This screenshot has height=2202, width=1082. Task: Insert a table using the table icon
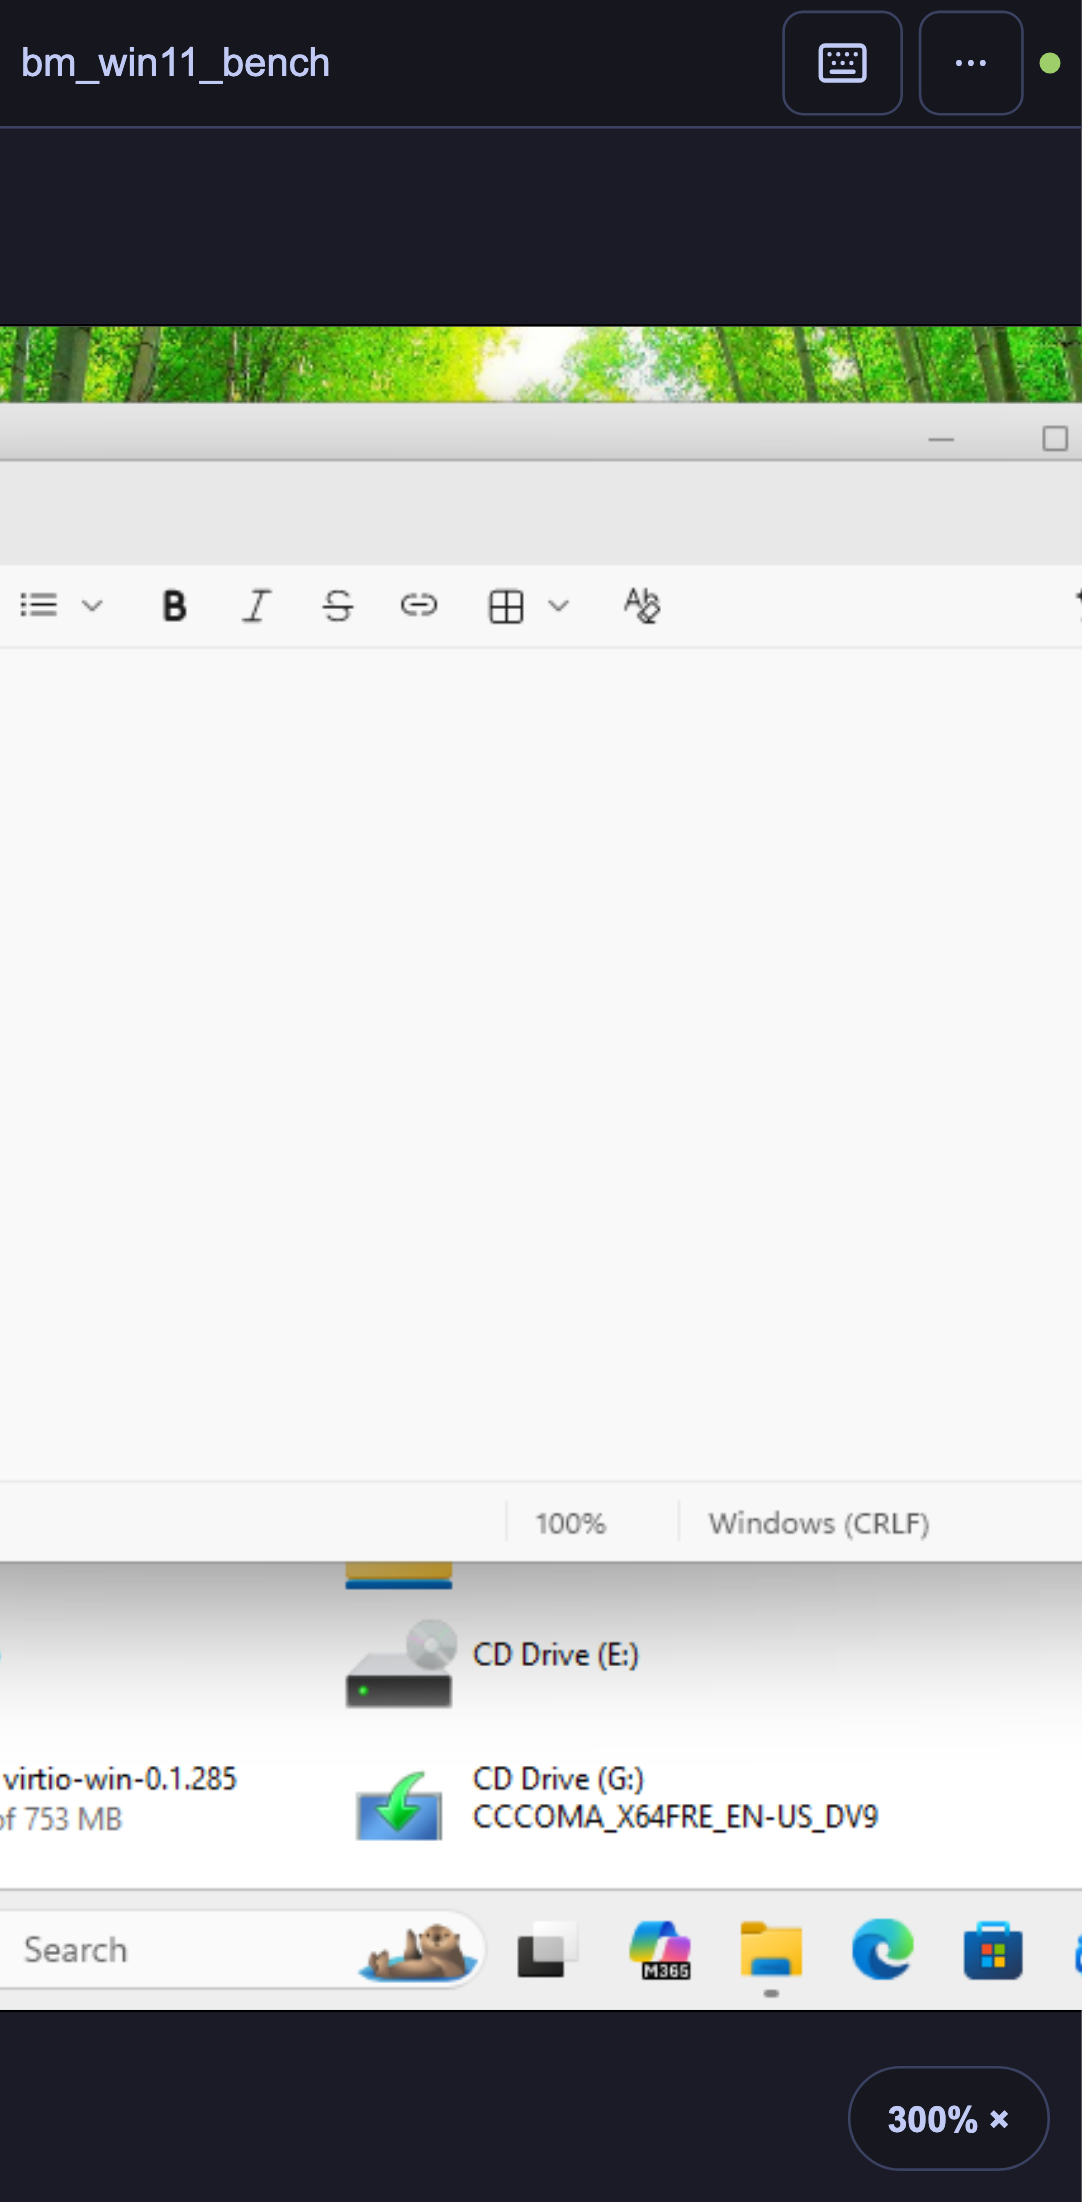(x=506, y=606)
